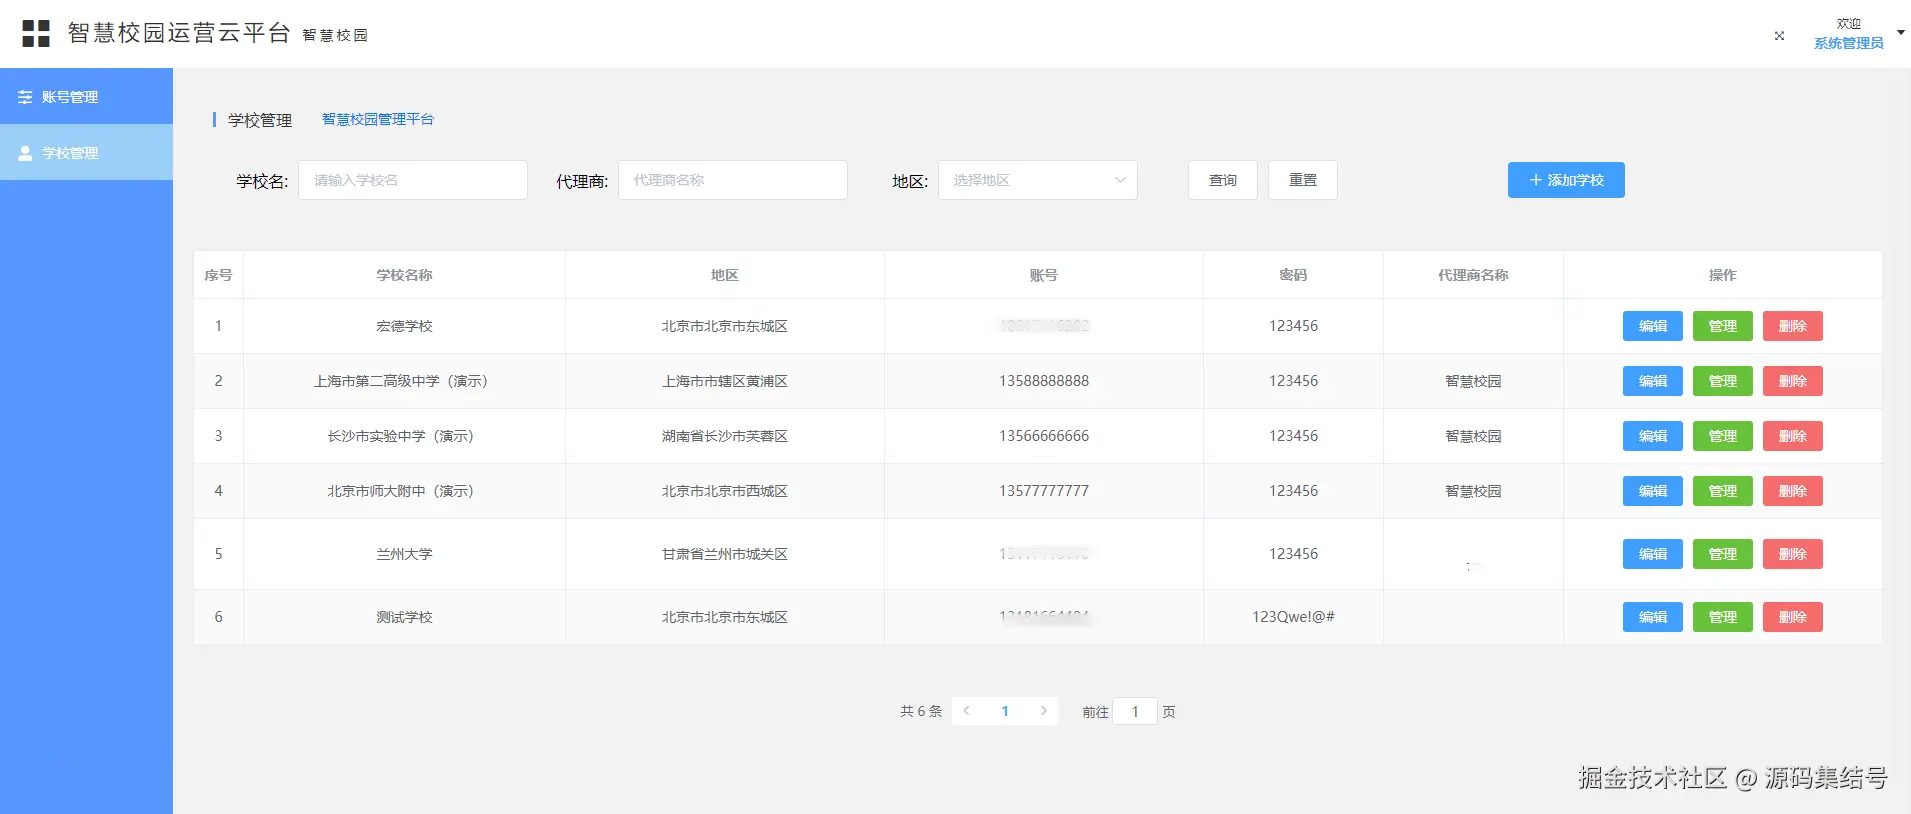Click 管理 for 兰州大学
Image resolution: width=1911 pixels, height=814 pixels.
tap(1723, 554)
